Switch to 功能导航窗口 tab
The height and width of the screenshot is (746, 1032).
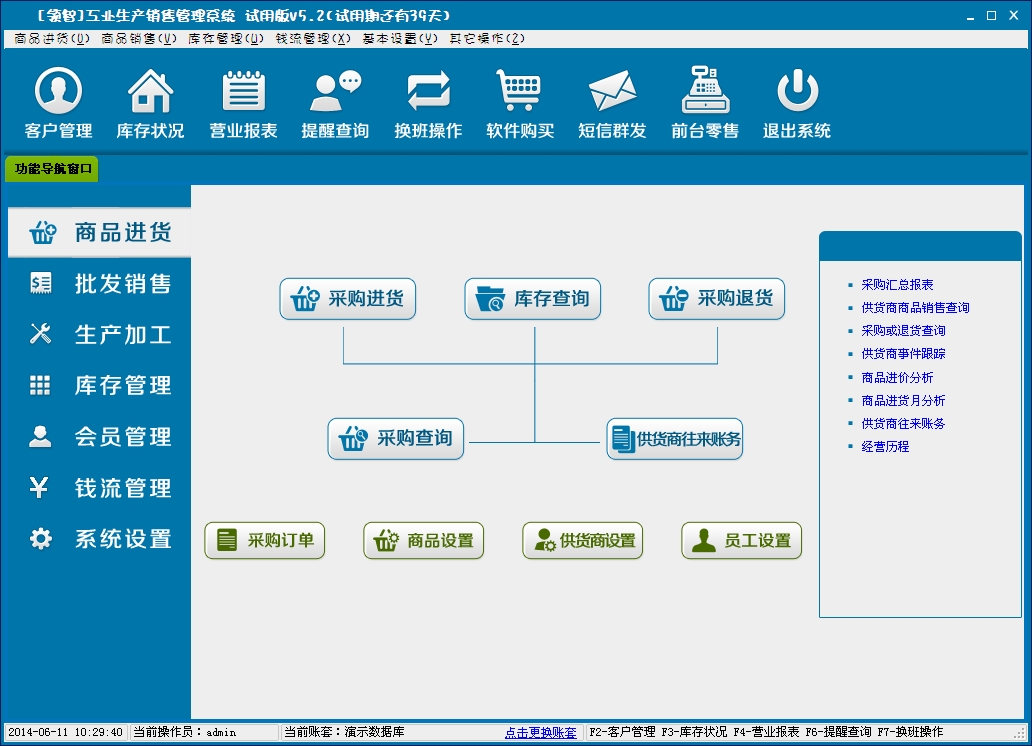click(53, 169)
